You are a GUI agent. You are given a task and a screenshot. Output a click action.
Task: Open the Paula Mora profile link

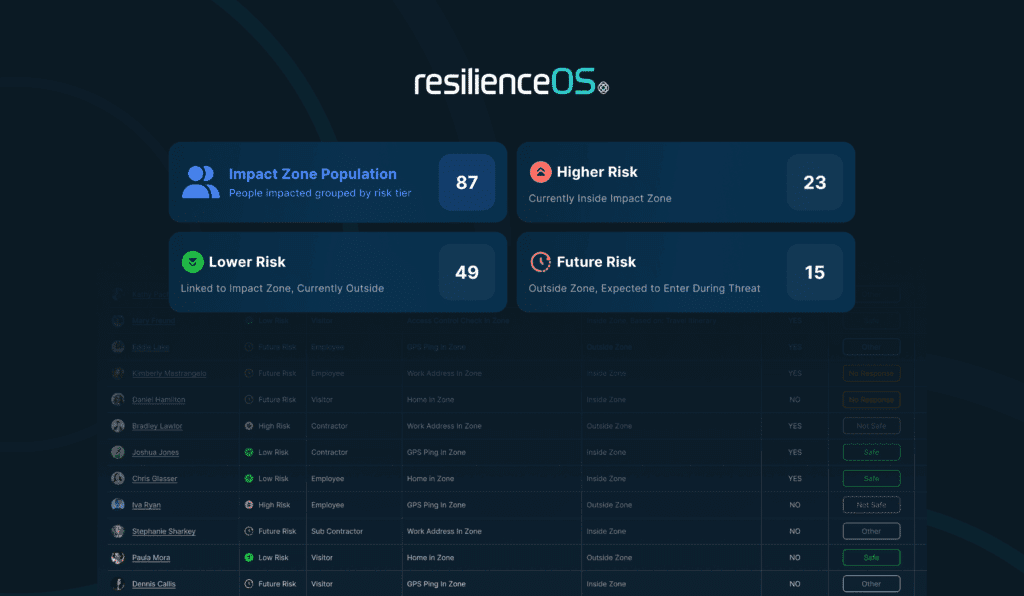[151, 557]
